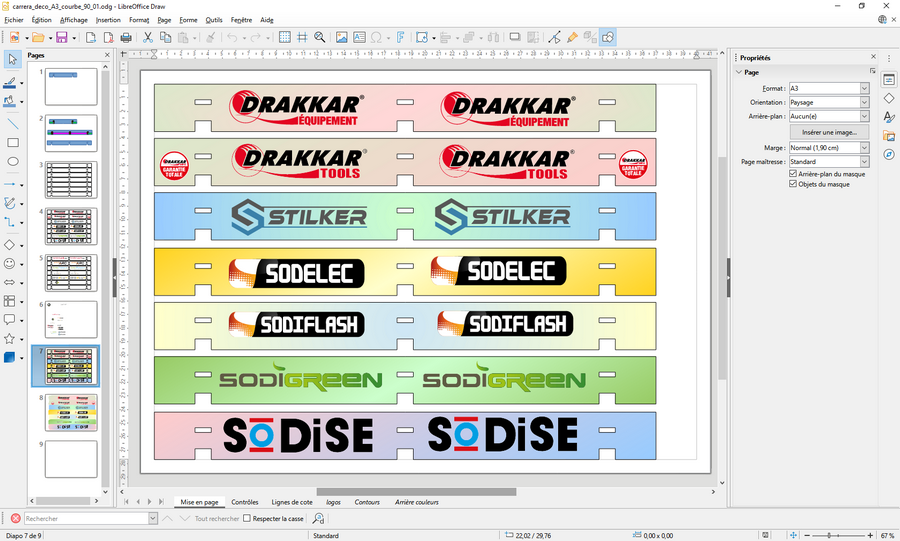
Task: Collapse the Page section expander
Action: click(x=739, y=72)
